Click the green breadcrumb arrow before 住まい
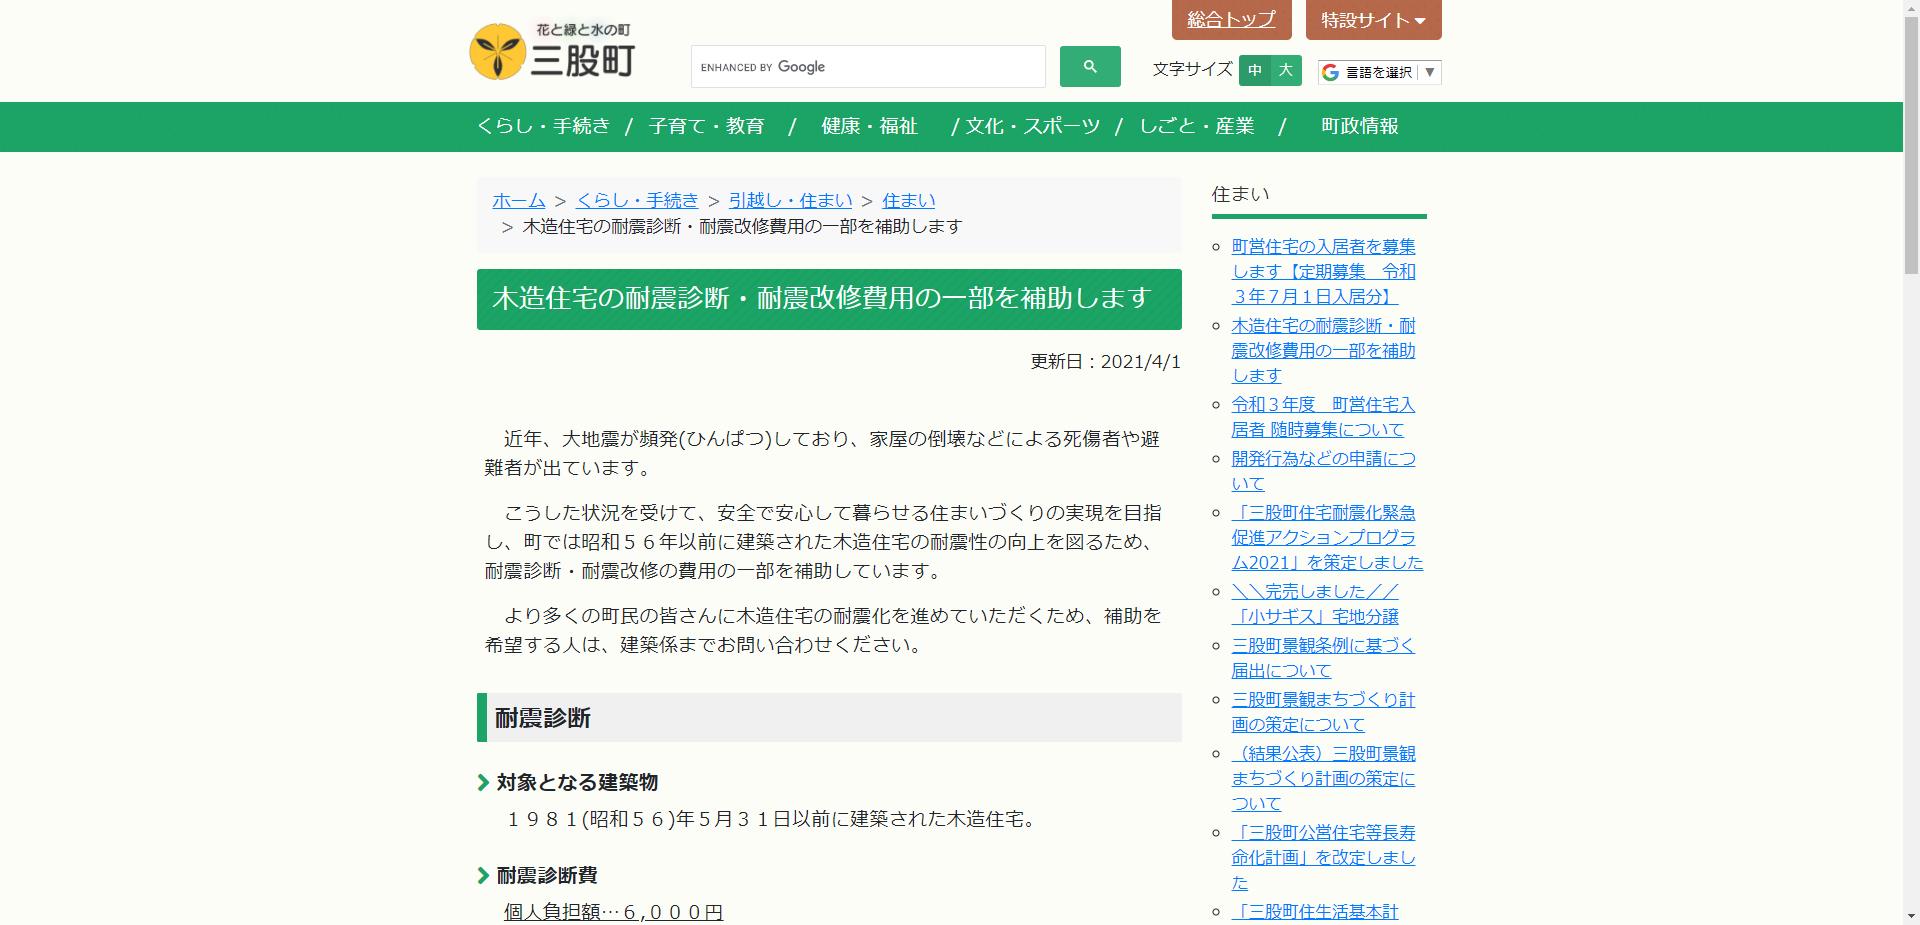Screen dimensions: 1920x925 (868, 200)
